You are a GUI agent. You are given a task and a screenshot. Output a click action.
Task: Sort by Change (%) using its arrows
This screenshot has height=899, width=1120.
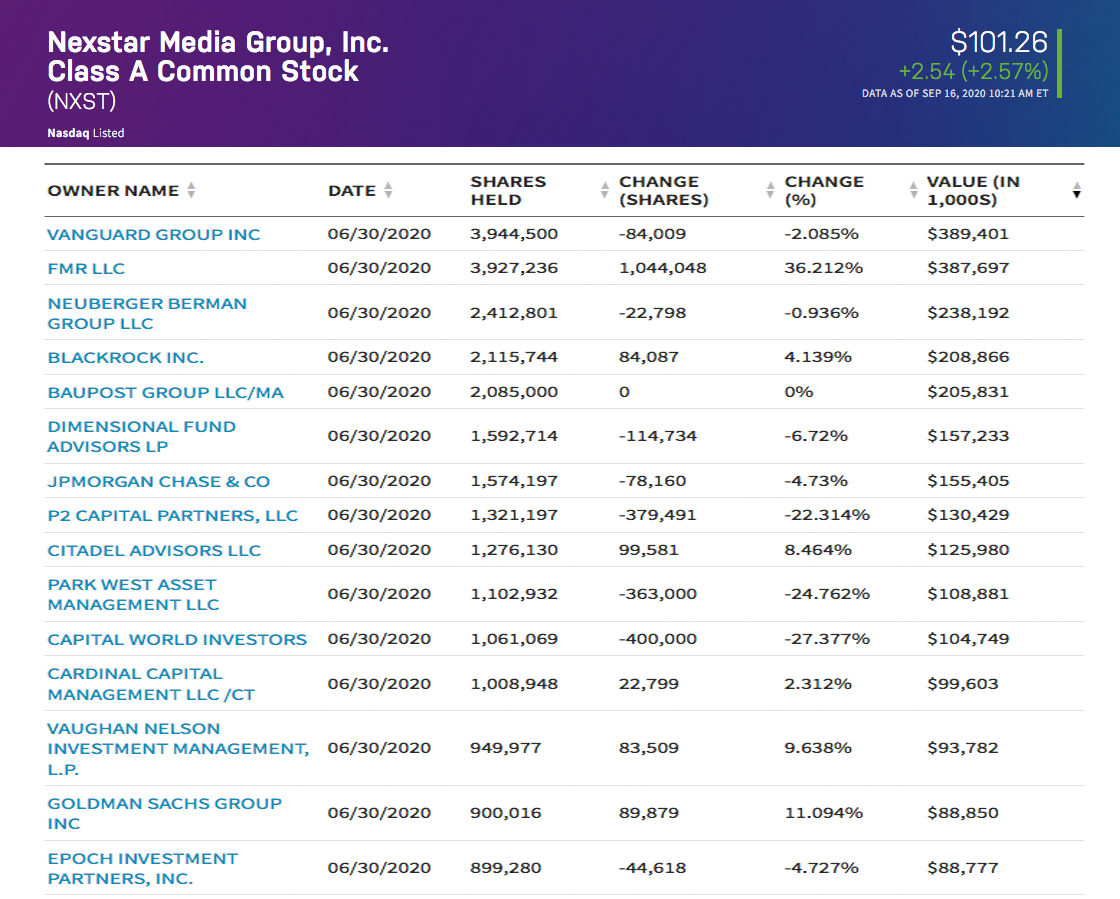coord(914,190)
